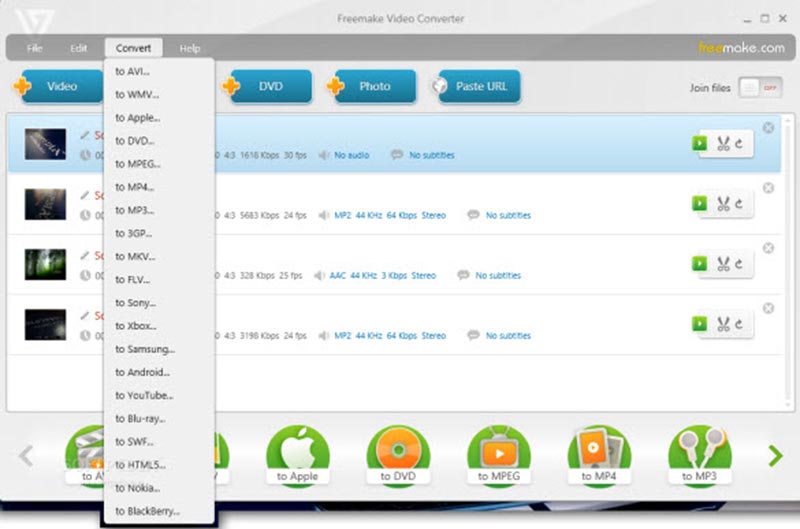This screenshot has height=529, width=800.
Task: Toggle the Join files switch
Action: click(x=759, y=88)
